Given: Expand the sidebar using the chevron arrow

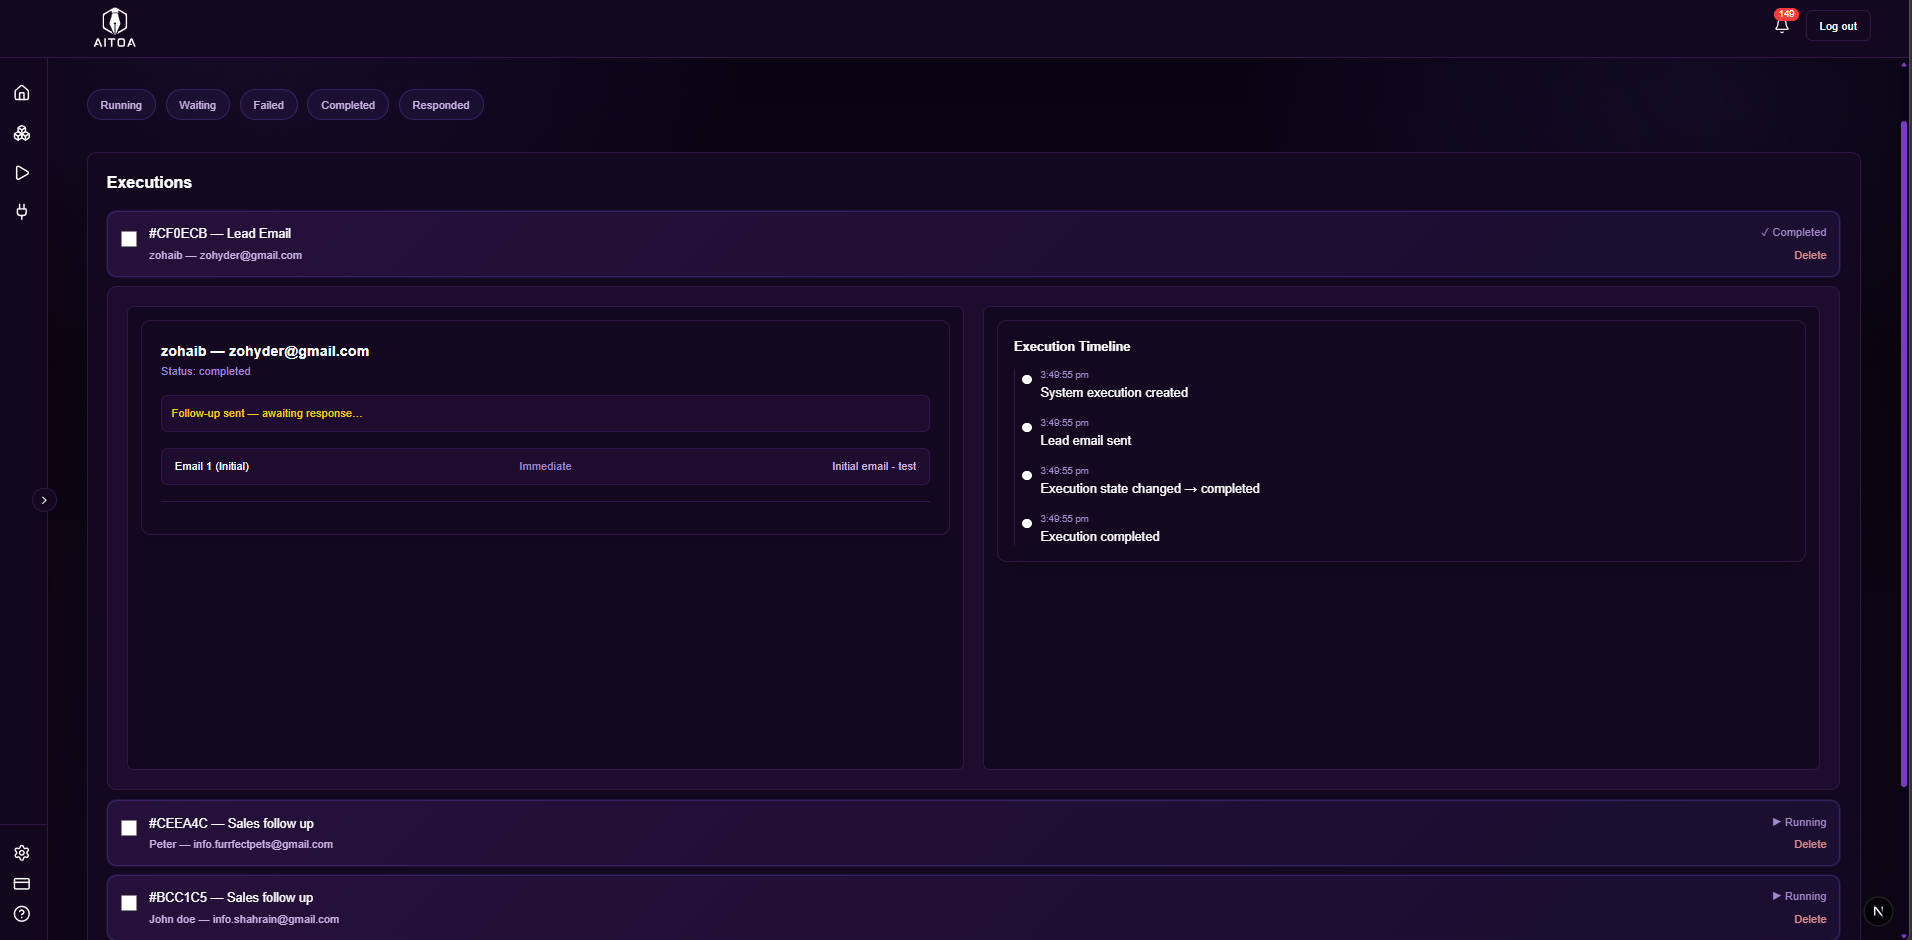Looking at the screenshot, I should (44, 500).
